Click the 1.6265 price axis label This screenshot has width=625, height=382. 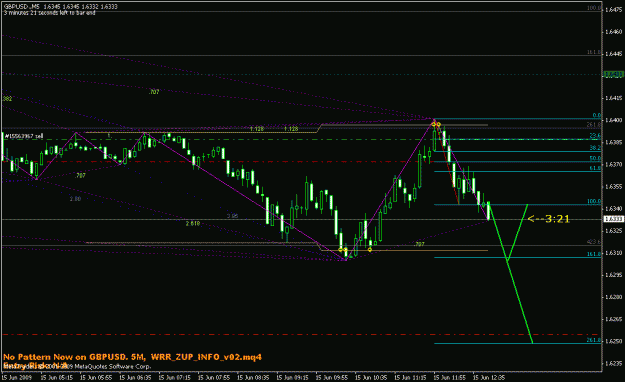614,319
